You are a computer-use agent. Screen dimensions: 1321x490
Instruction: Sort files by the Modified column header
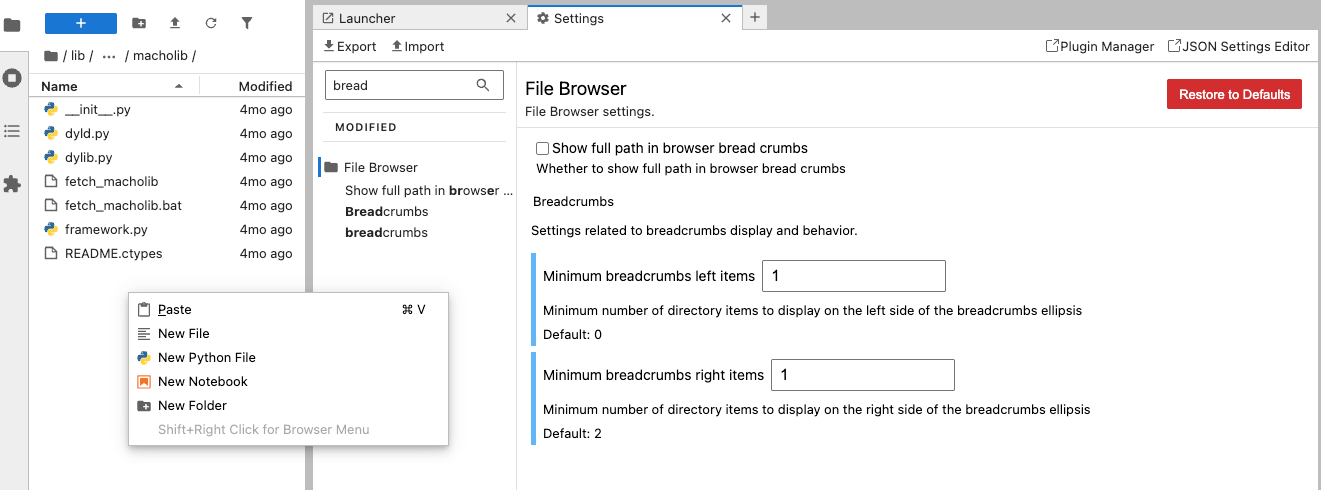(x=252, y=86)
